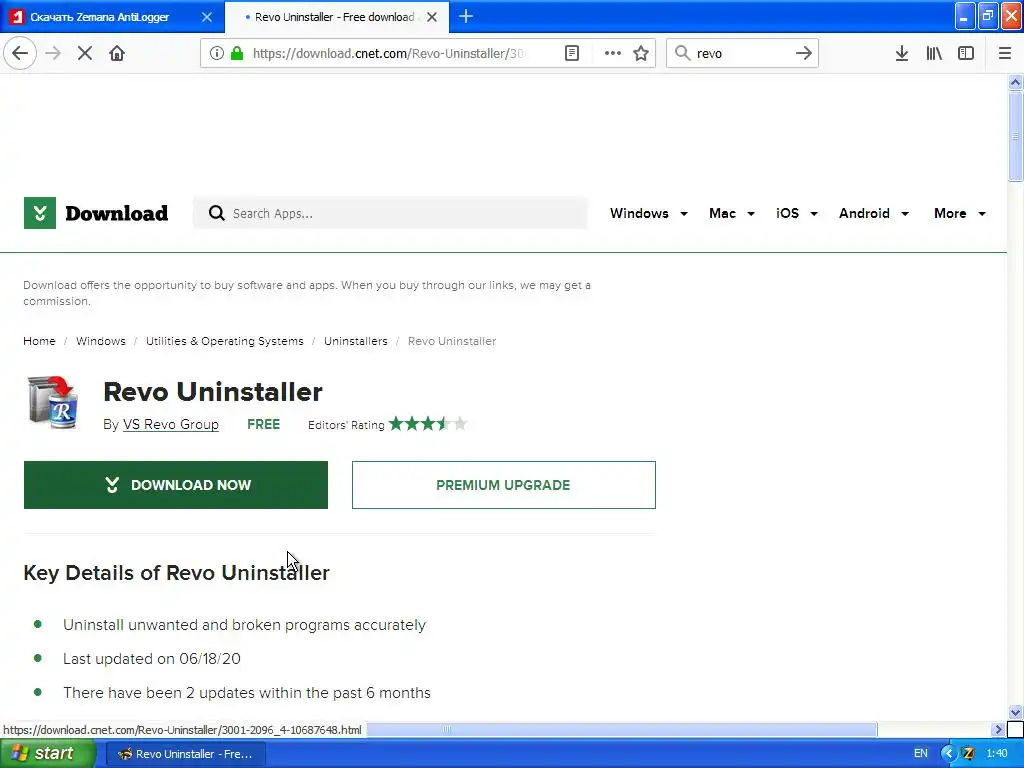This screenshot has height=768, width=1024.
Task: Close the Zemana AntiLogger tab
Action: 207,17
